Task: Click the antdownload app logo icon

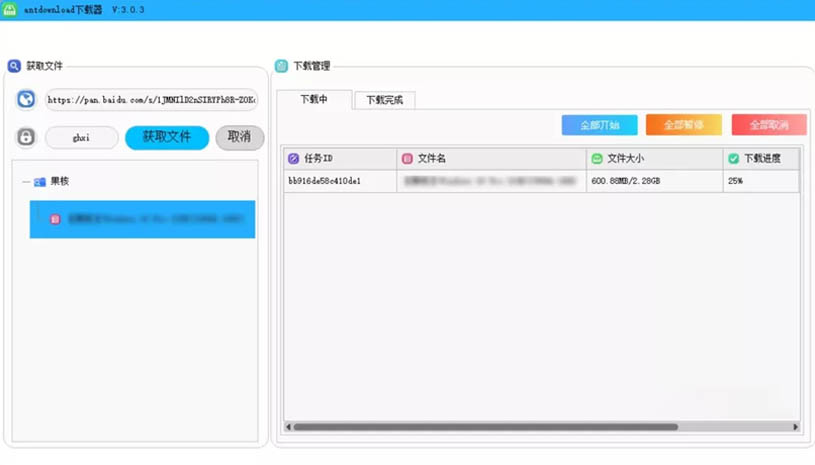Action: [x=10, y=10]
